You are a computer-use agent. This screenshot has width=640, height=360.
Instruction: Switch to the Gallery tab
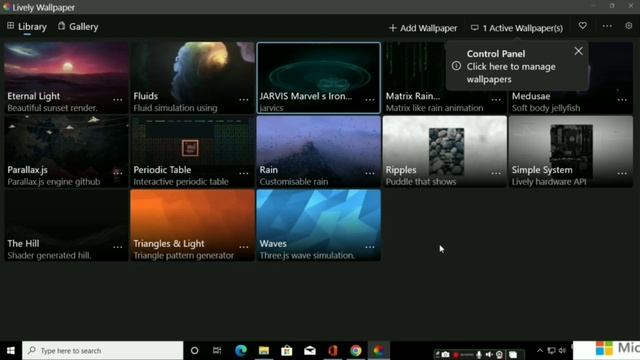click(78, 27)
